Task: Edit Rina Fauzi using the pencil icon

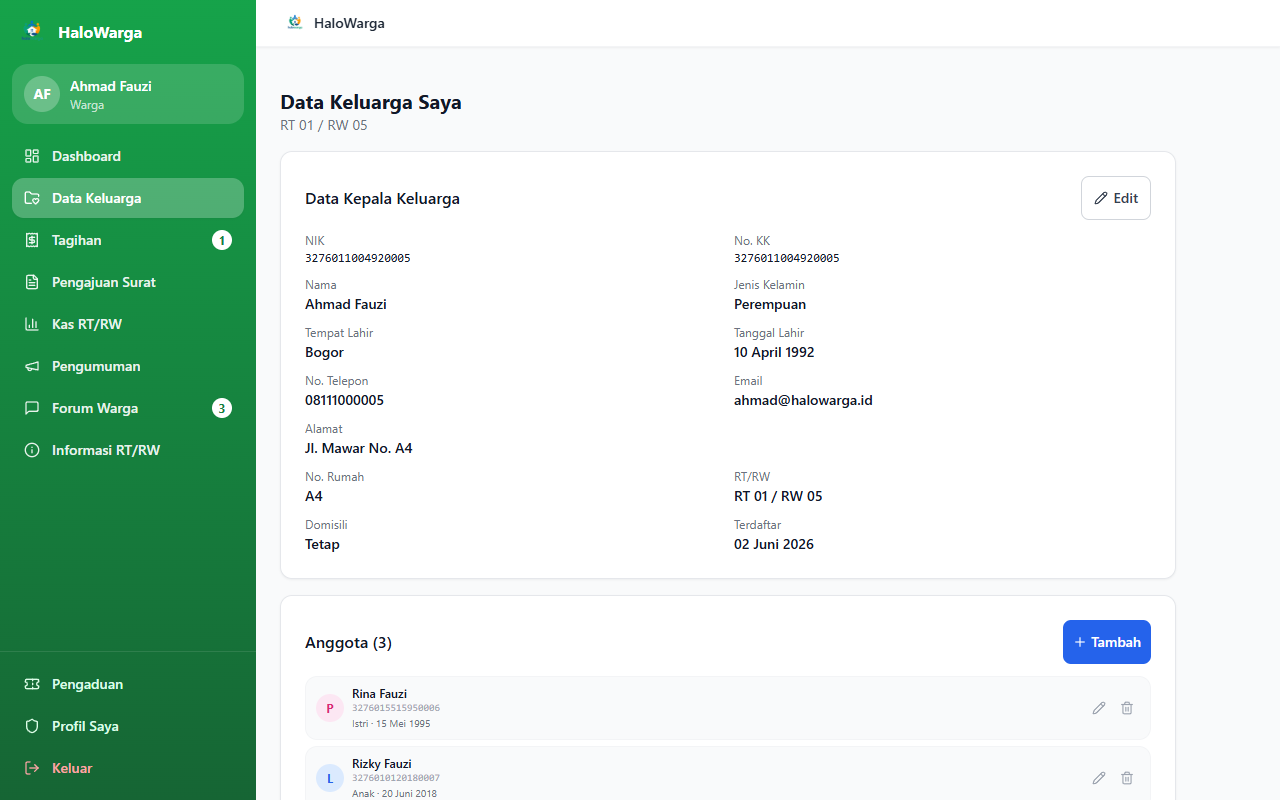Action: pos(1099,708)
